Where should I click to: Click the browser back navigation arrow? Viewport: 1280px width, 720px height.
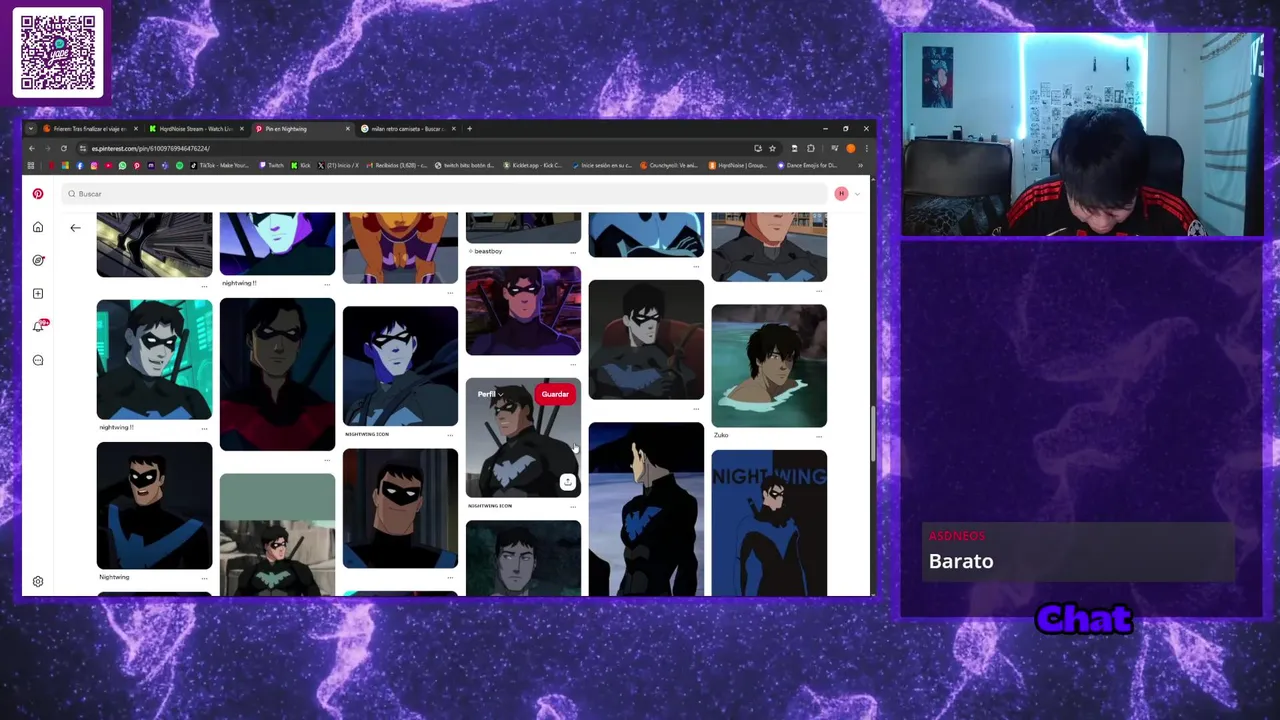click(x=32, y=148)
